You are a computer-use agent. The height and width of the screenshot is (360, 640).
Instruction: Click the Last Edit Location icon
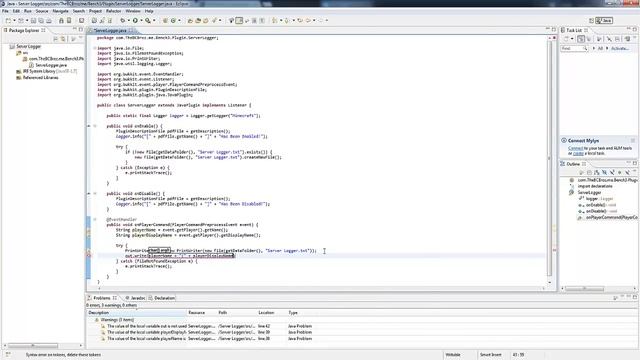pos(300,20)
